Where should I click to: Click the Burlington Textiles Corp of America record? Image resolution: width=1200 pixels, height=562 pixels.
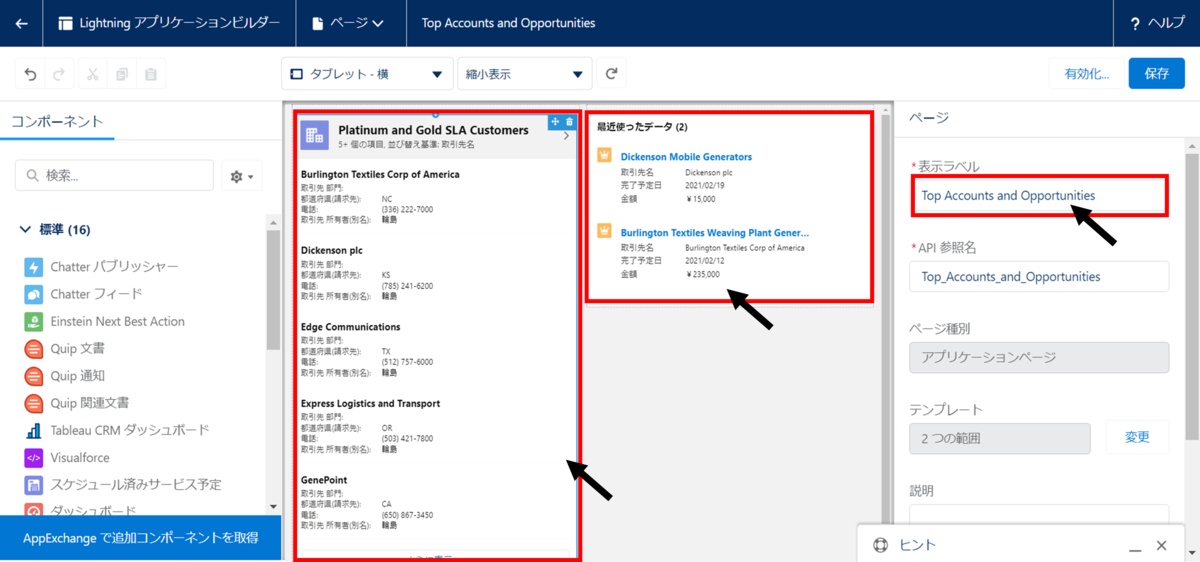(x=380, y=174)
